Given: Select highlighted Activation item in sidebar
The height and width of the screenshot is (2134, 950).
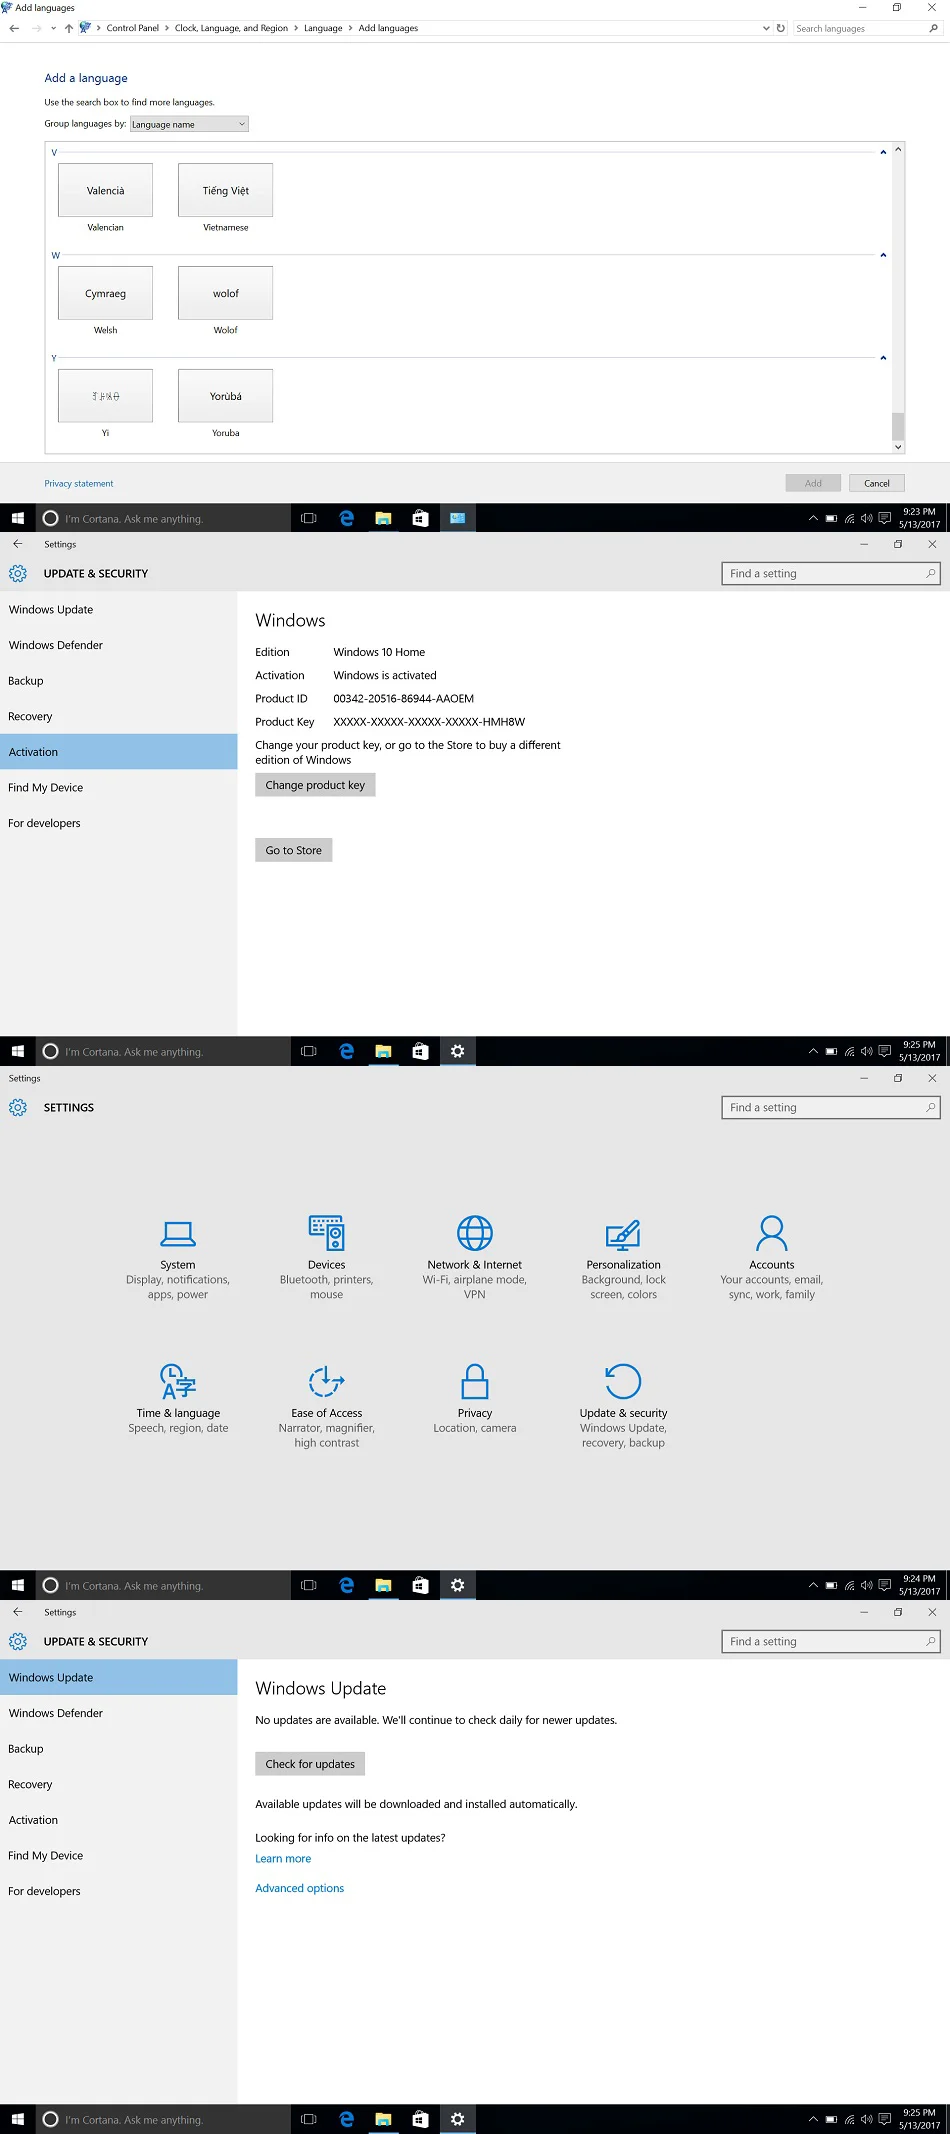Looking at the screenshot, I should point(119,752).
